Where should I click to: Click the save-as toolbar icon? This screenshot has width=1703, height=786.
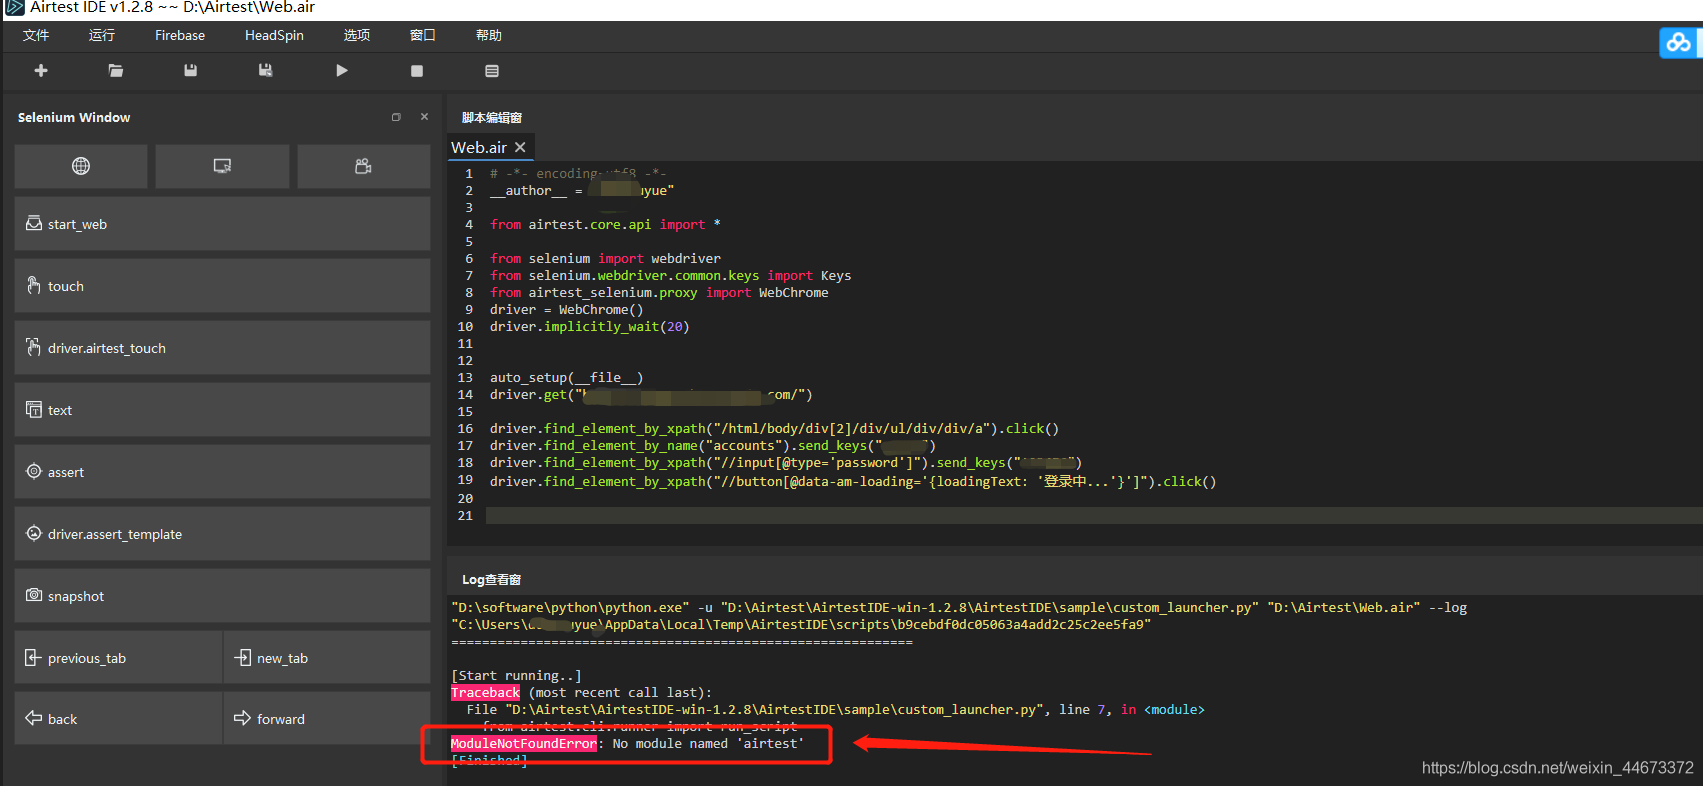tap(265, 71)
